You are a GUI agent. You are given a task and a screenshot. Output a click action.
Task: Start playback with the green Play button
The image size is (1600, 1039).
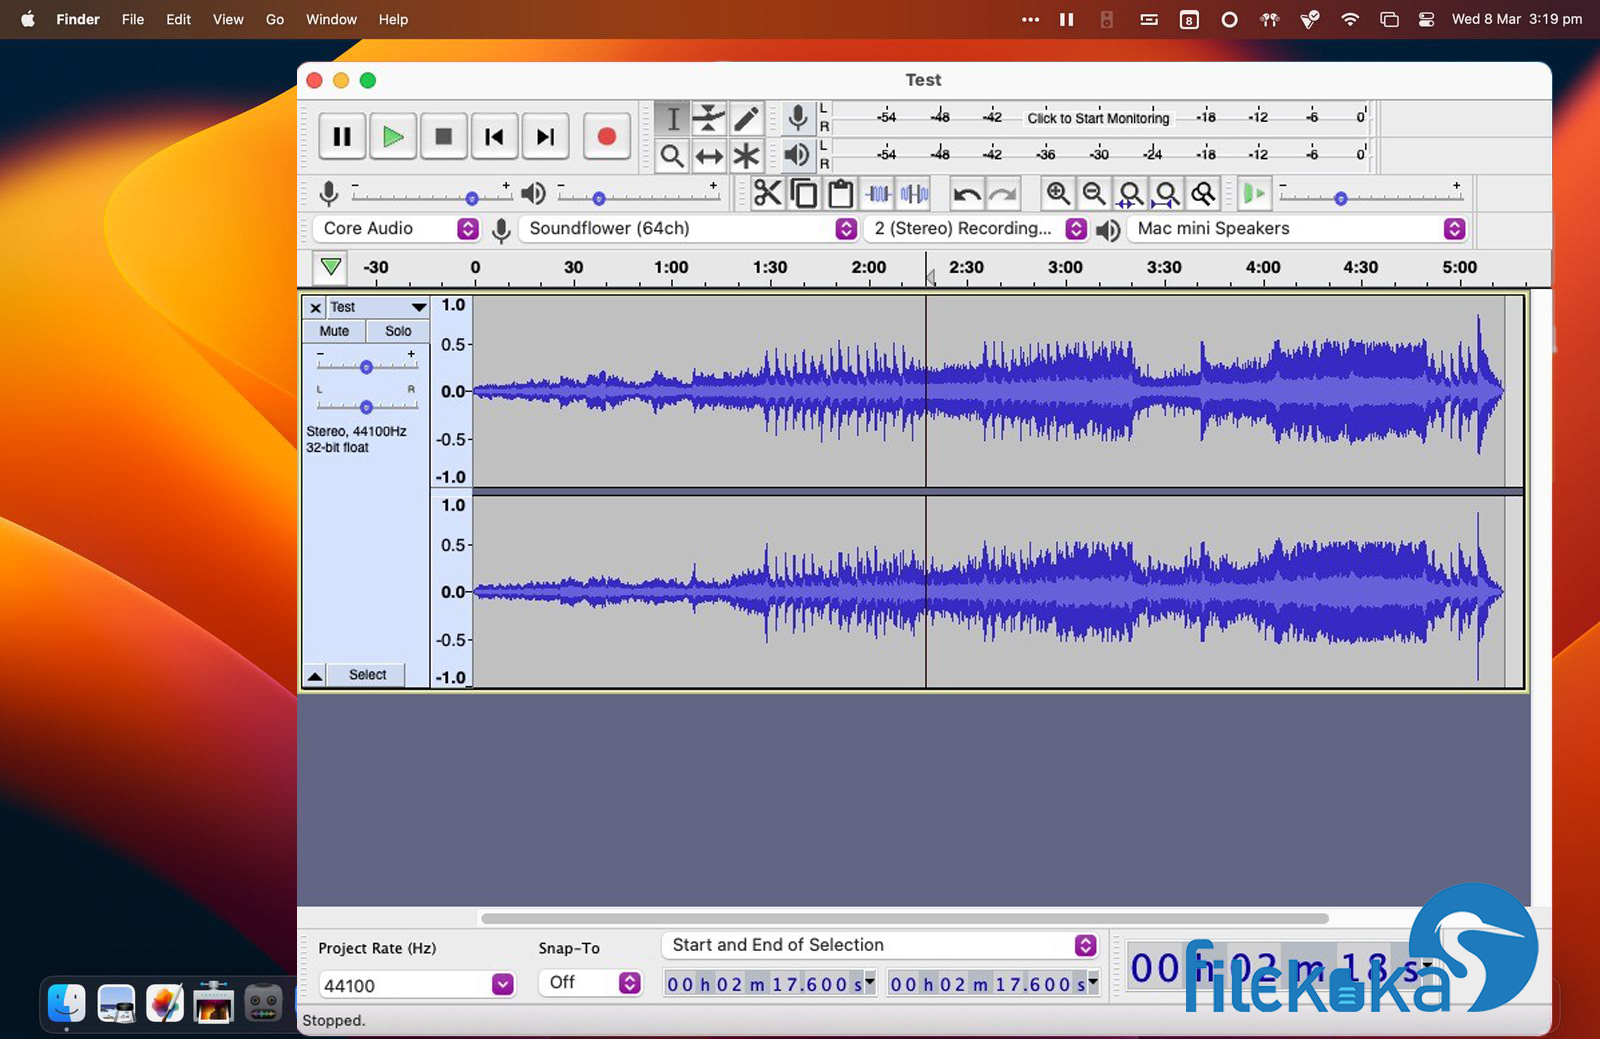pos(393,137)
